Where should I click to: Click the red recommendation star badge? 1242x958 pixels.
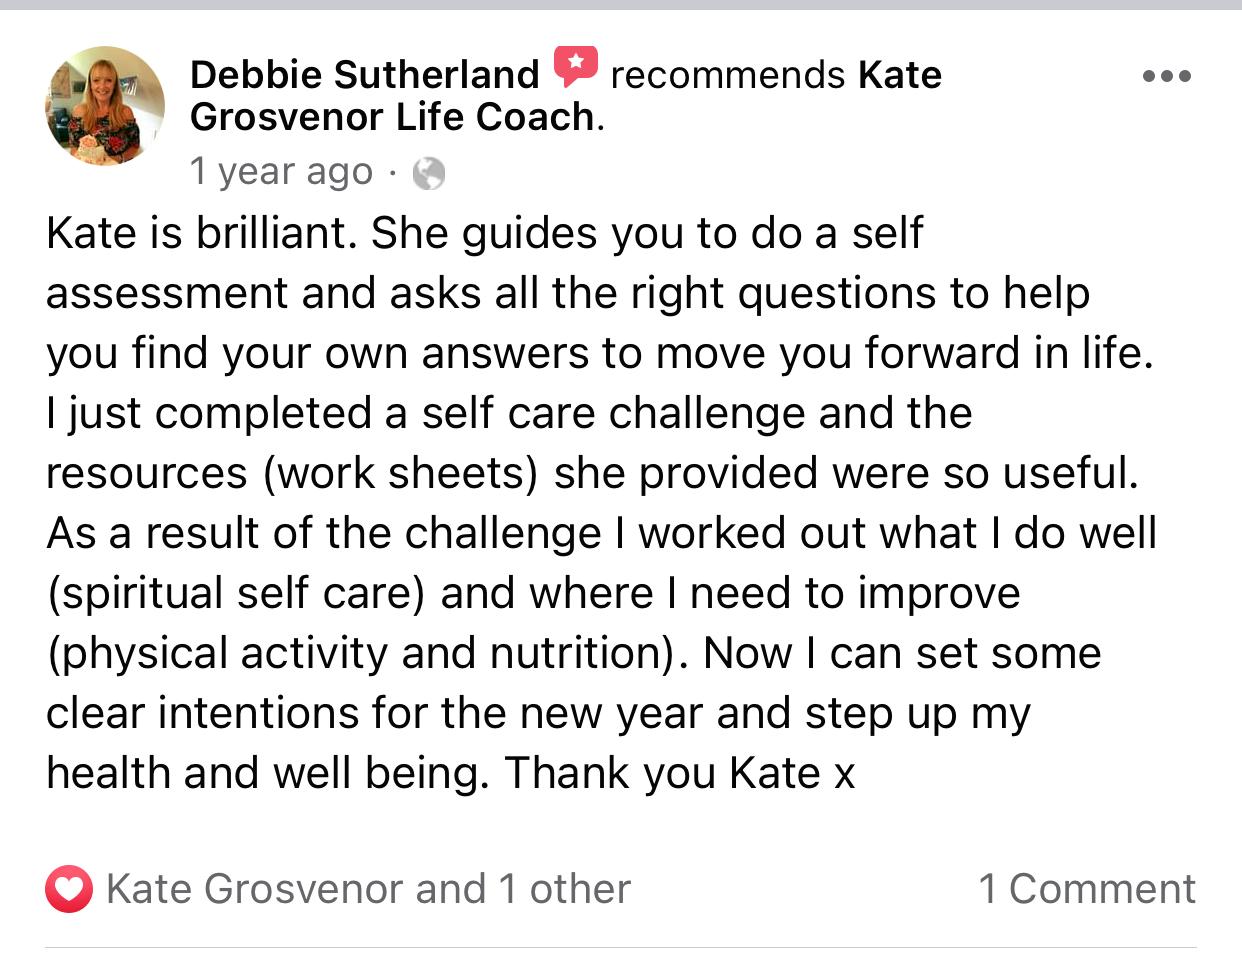pyautogui.click(x=575, y=66)
